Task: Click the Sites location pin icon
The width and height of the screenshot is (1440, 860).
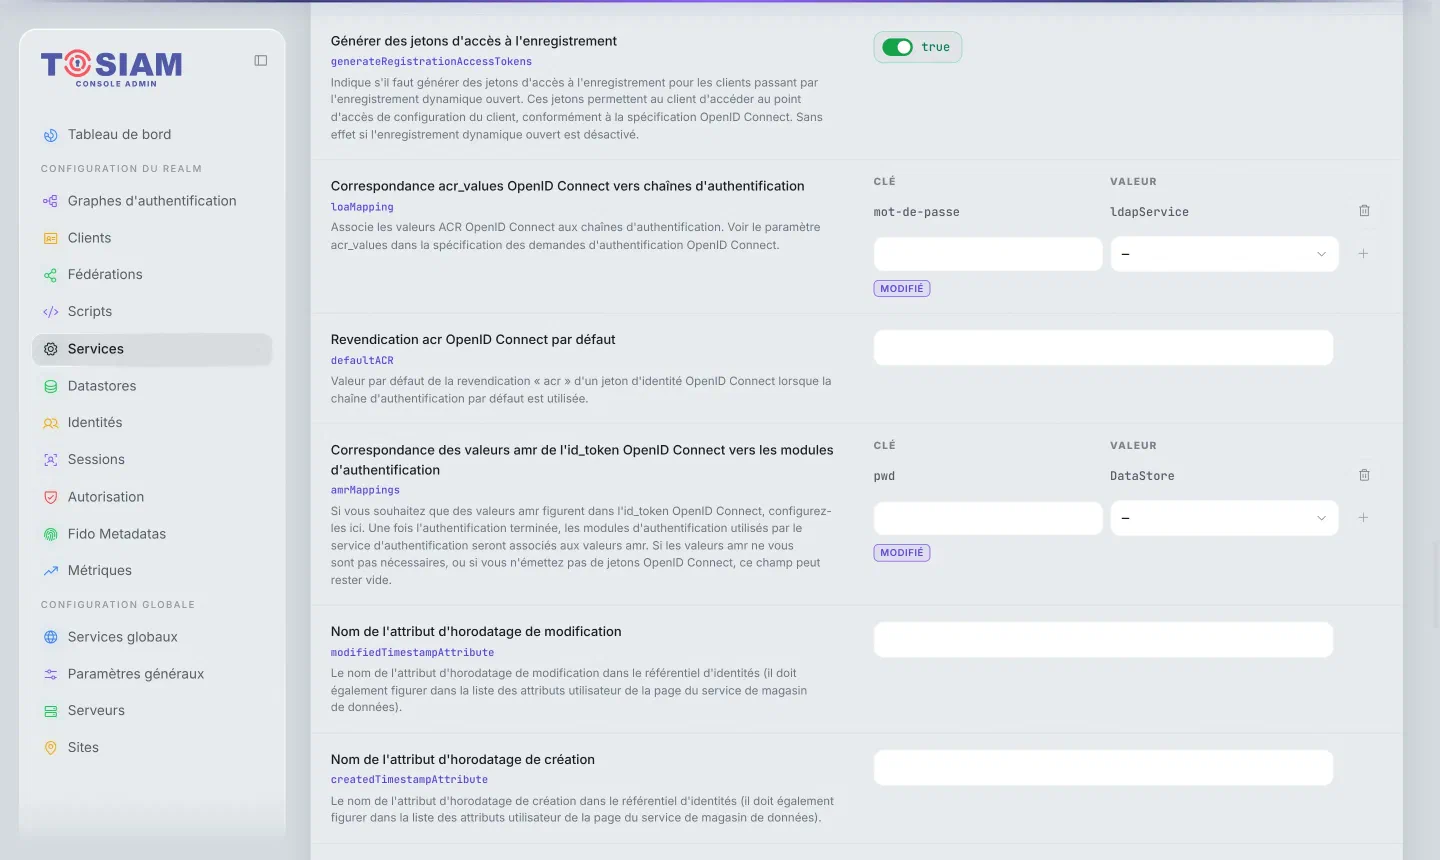Action: point(51,748)
